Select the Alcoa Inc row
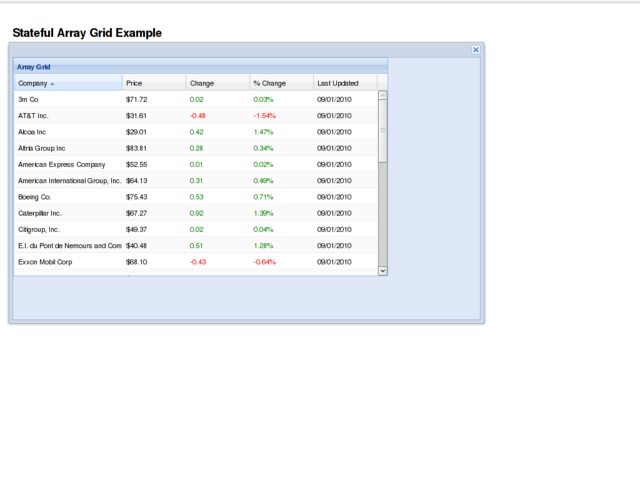640x480 pixels. click(x=196, y=132)
